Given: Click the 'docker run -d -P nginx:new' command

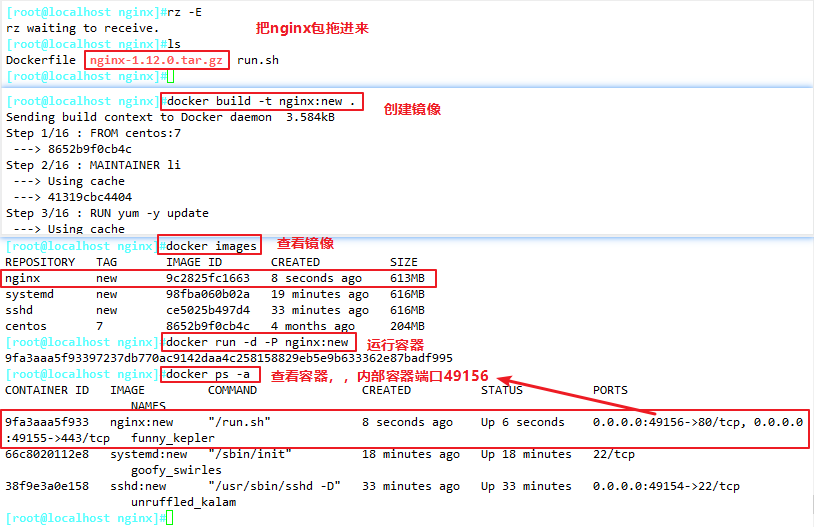Looking at the screenshot, I should point(257,343).
